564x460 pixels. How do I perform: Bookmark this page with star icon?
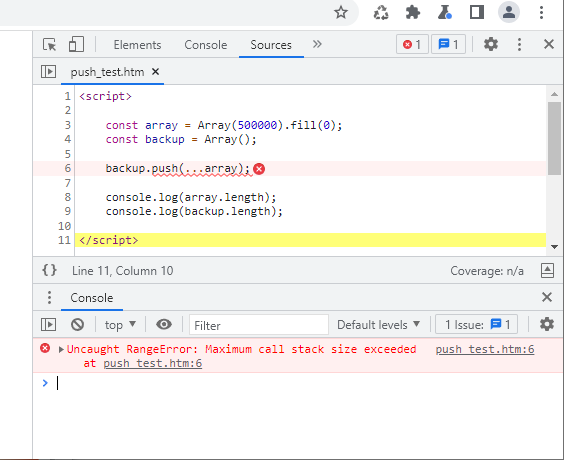341,13
